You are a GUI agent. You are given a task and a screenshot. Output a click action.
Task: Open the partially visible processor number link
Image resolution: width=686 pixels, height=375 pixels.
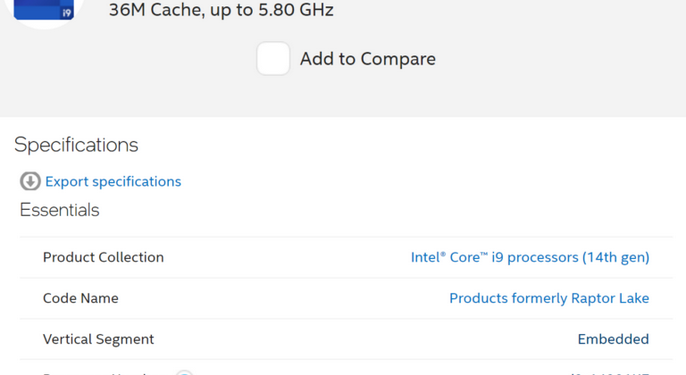(x=610, y=373)
